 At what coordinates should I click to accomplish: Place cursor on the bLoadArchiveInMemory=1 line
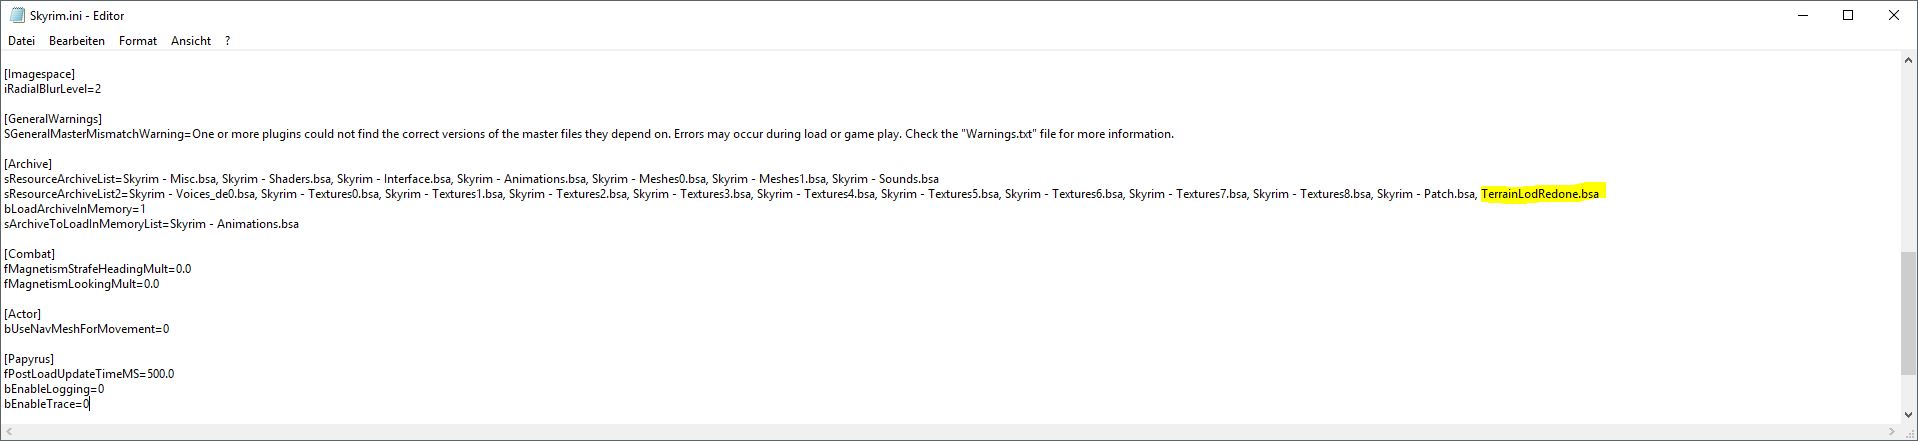75,209
